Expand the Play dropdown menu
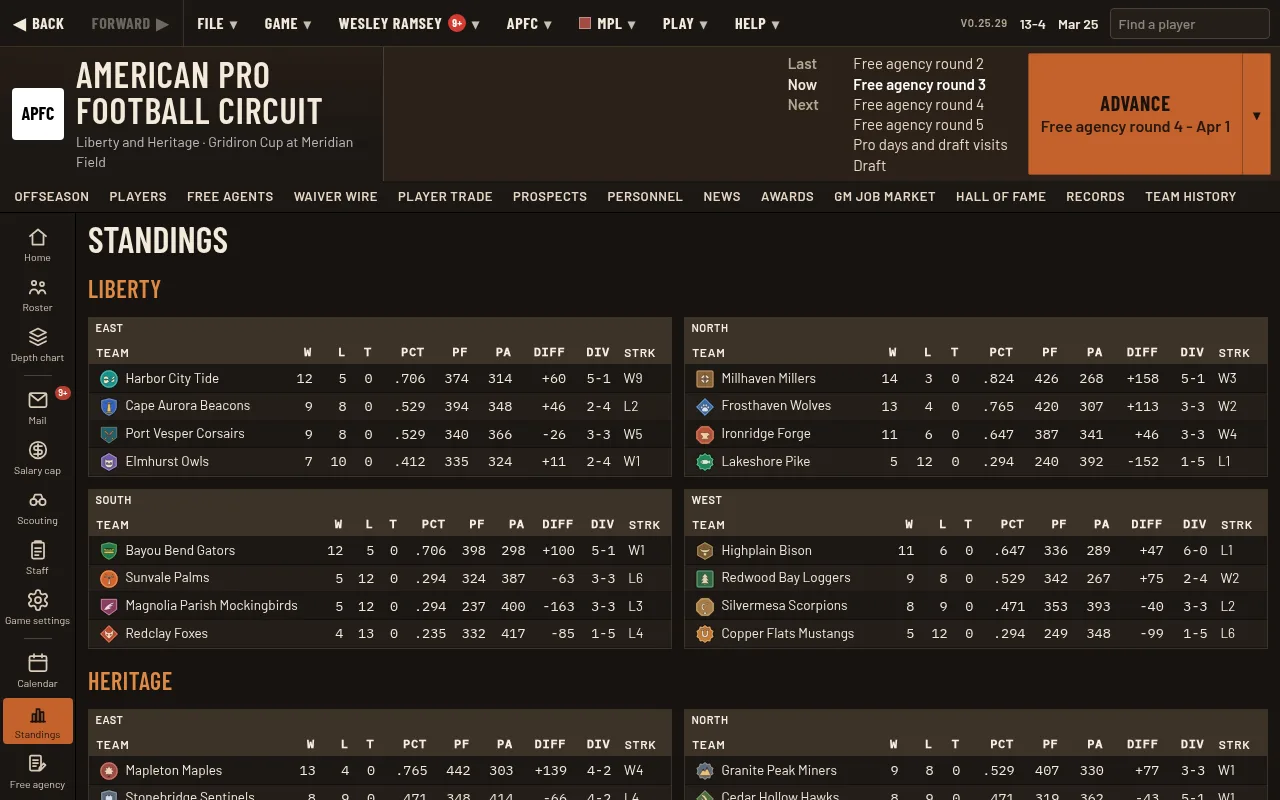 pos(685,24)
